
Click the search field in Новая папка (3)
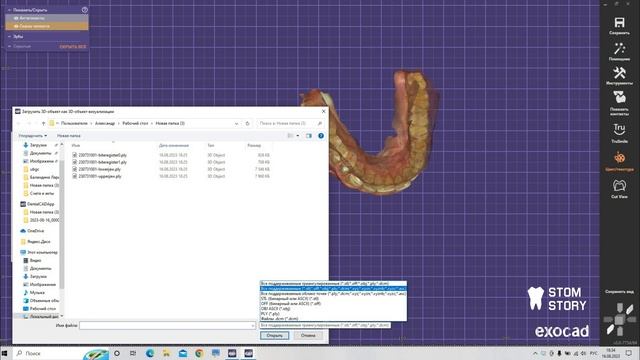click(290, 123)
